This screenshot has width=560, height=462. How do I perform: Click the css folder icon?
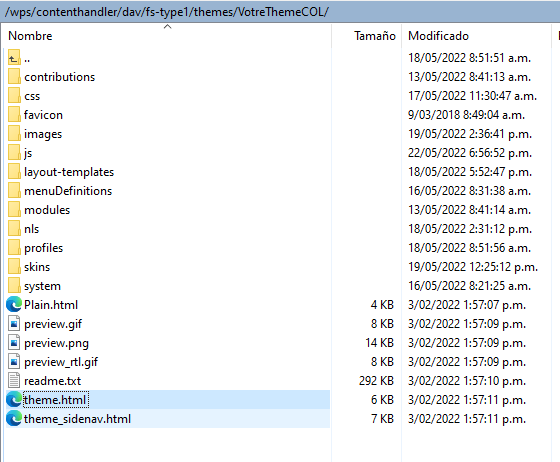click(14, 96)
